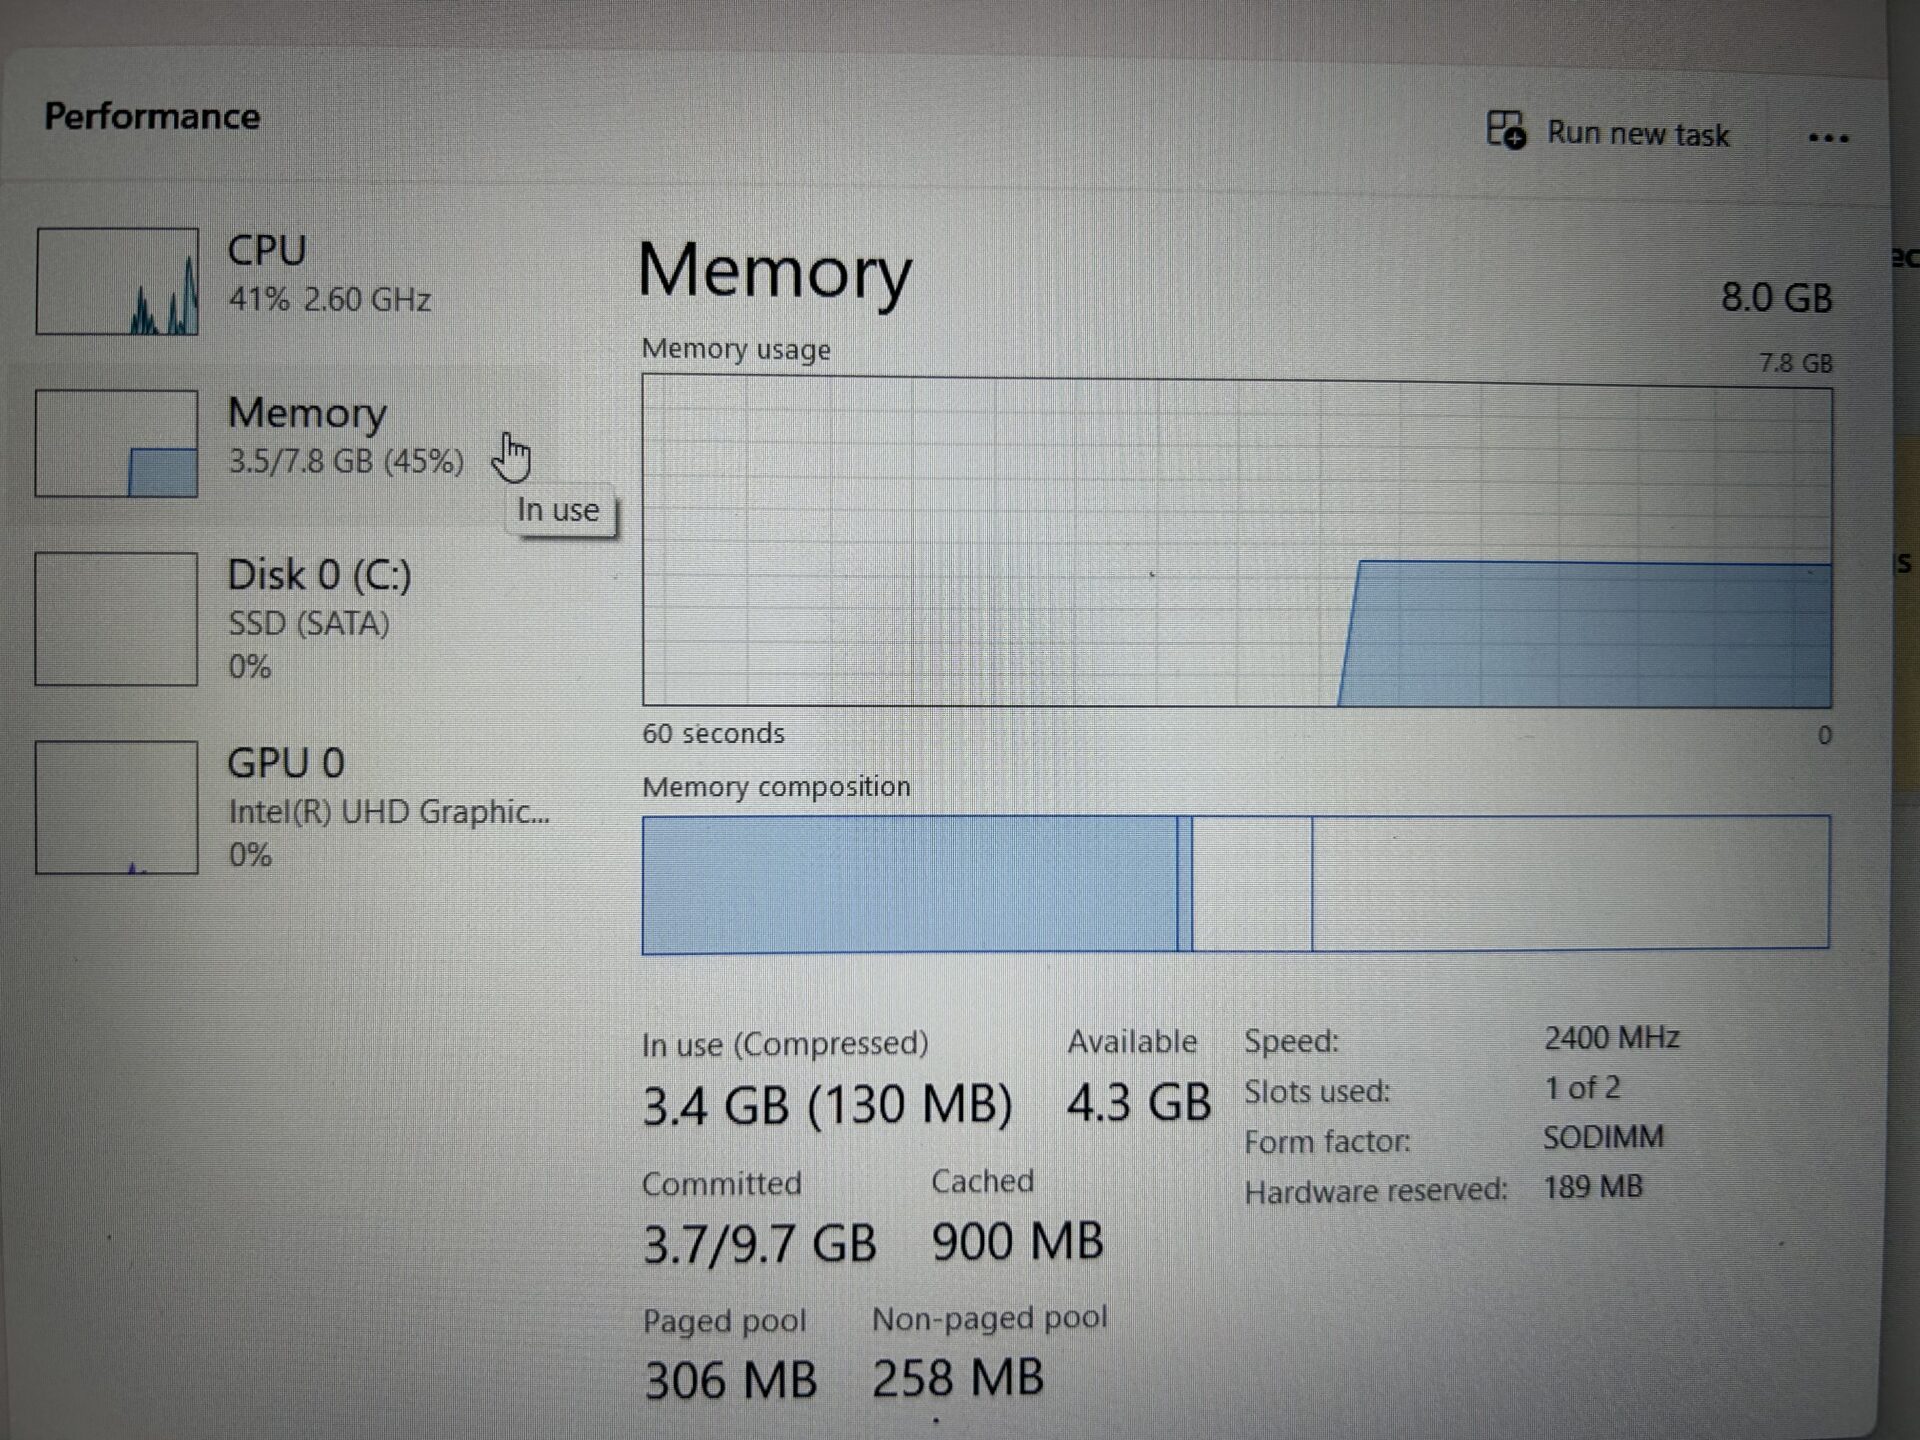Switch to Disk 0 (C:) performance view
The image size is (1920, 1440).
tap(319, 576)
